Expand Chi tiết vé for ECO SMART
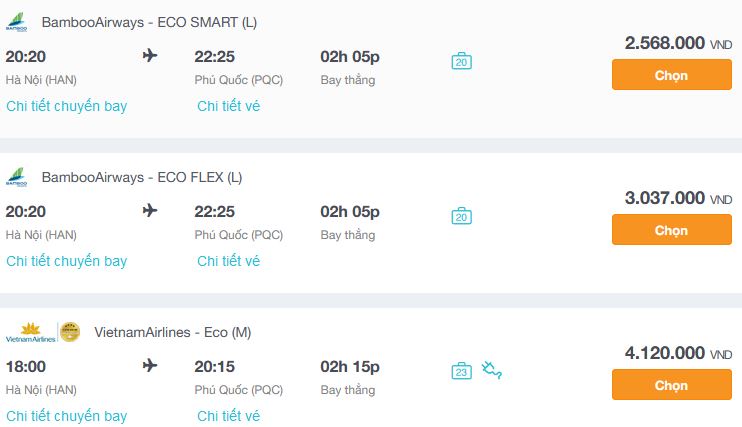The image size is (742, 427). pos(229,106)
